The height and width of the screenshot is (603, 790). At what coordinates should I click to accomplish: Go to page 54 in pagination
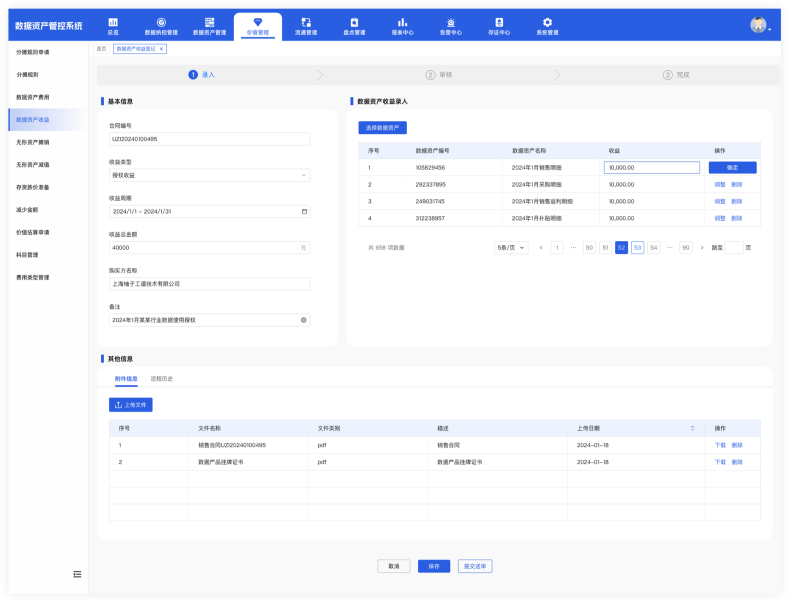tap(653, 247)
